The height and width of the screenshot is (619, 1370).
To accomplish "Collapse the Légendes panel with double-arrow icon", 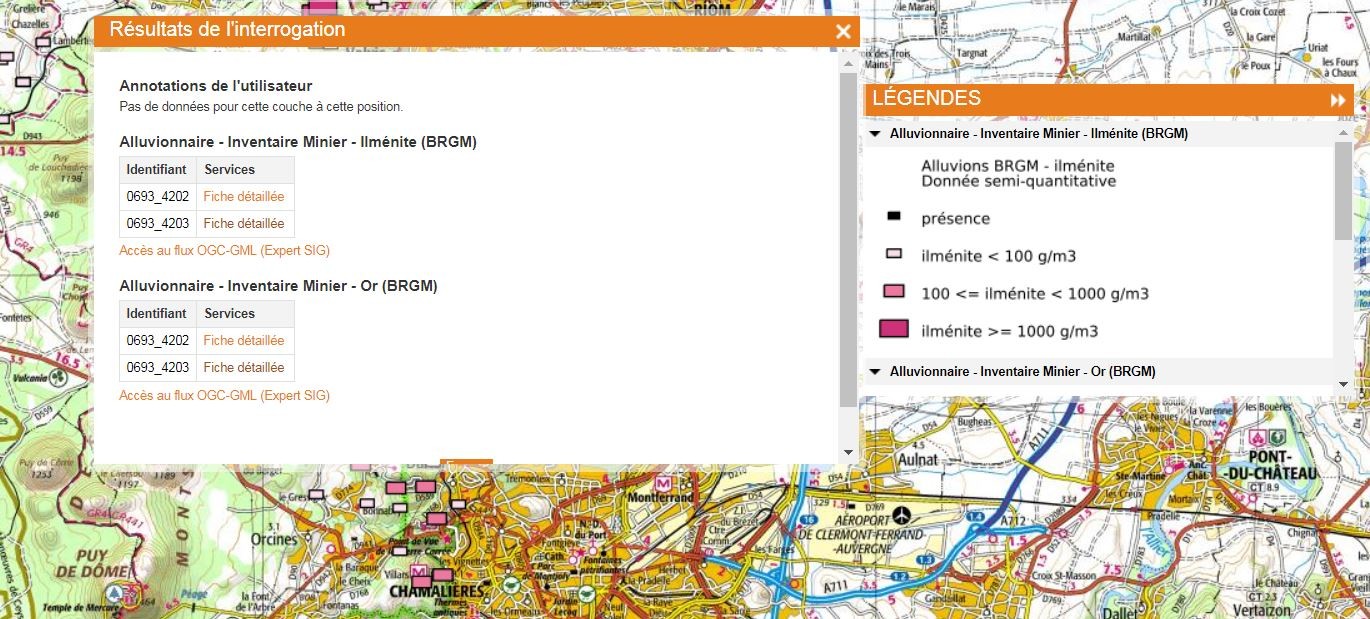I will 1337,100.
